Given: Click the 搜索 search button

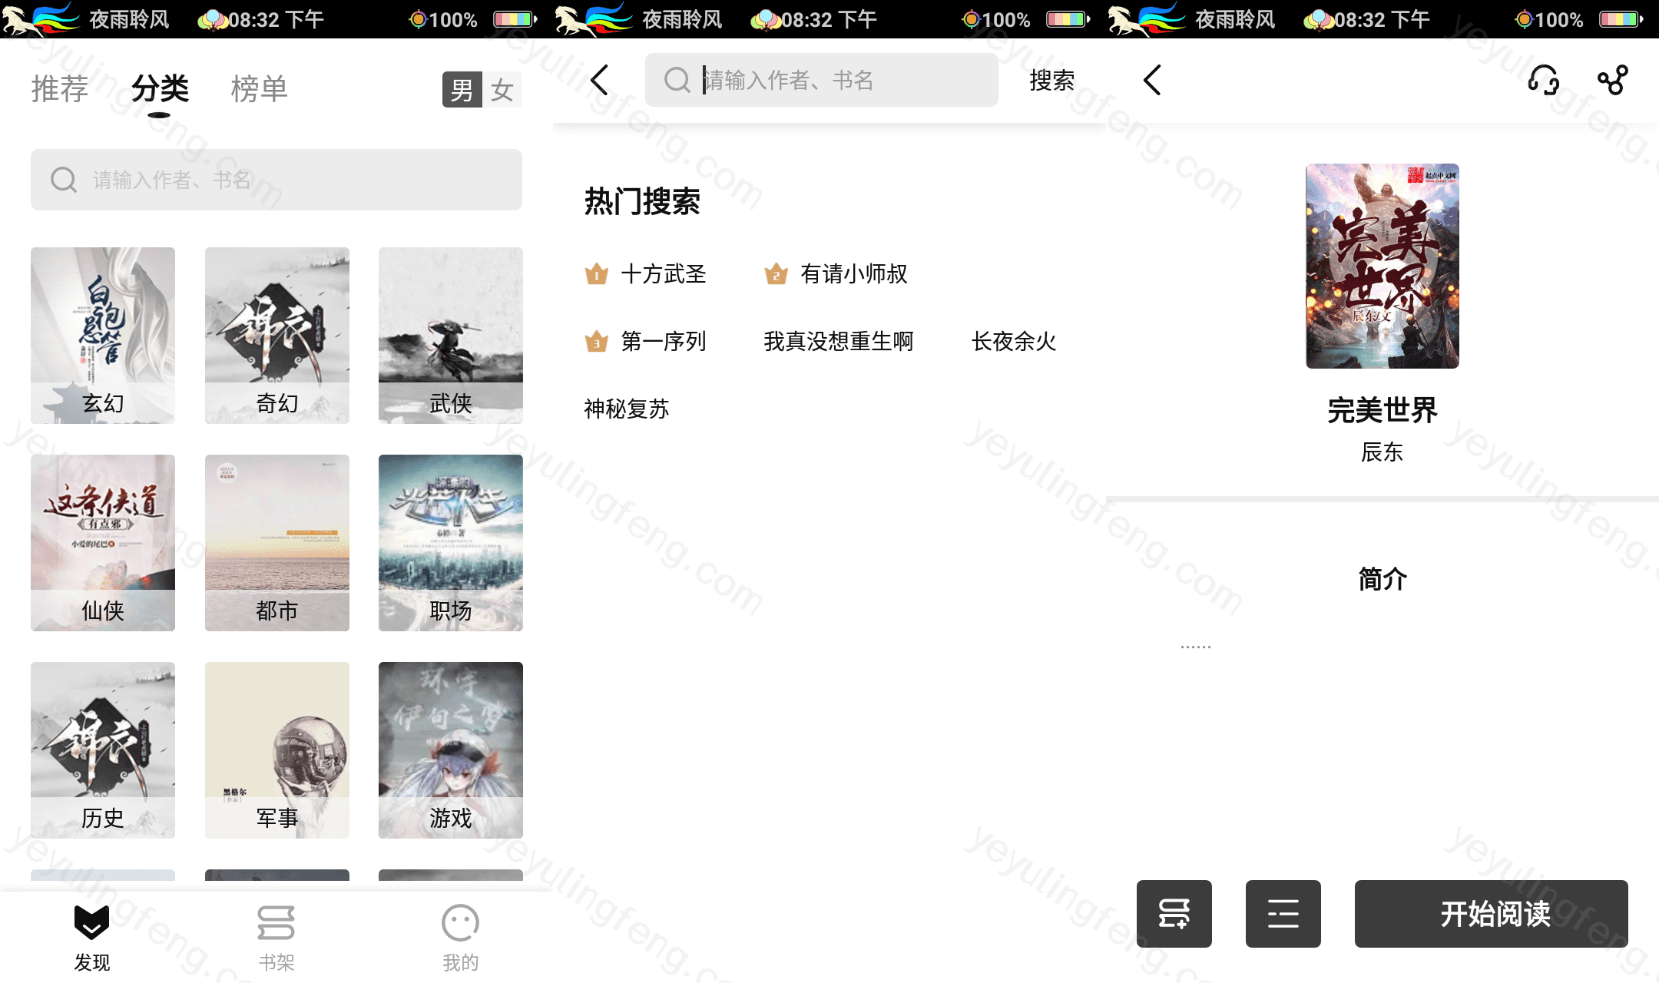Looking at the screenshot, I should pos(1052,80).
